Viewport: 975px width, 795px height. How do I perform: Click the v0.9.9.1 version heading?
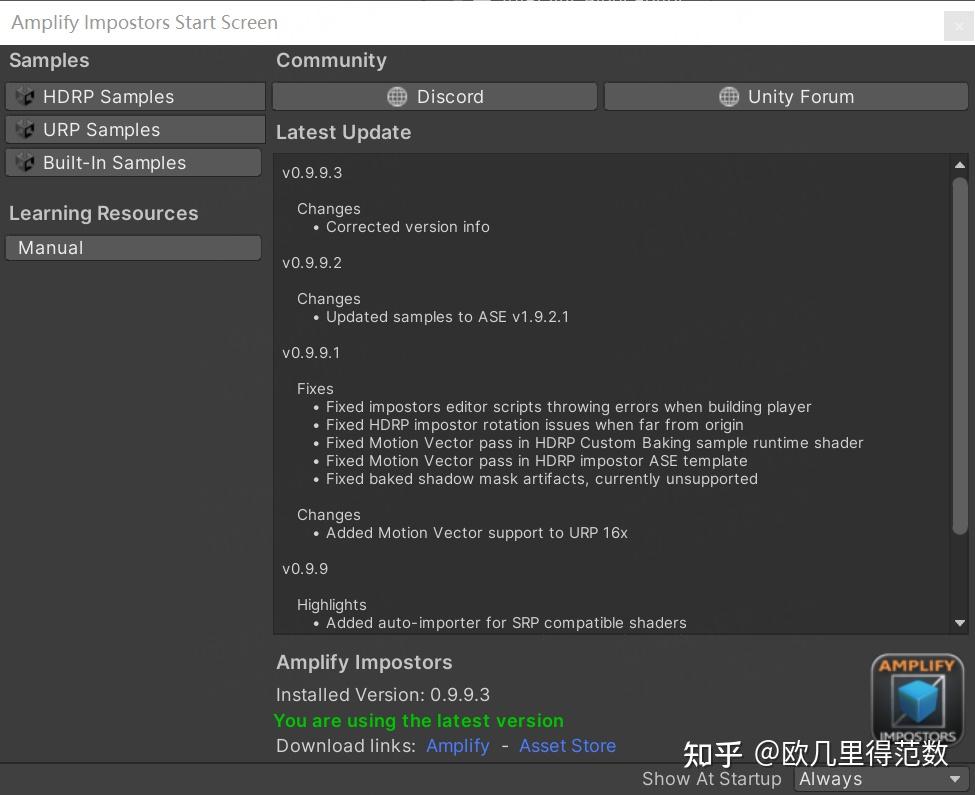312,353
